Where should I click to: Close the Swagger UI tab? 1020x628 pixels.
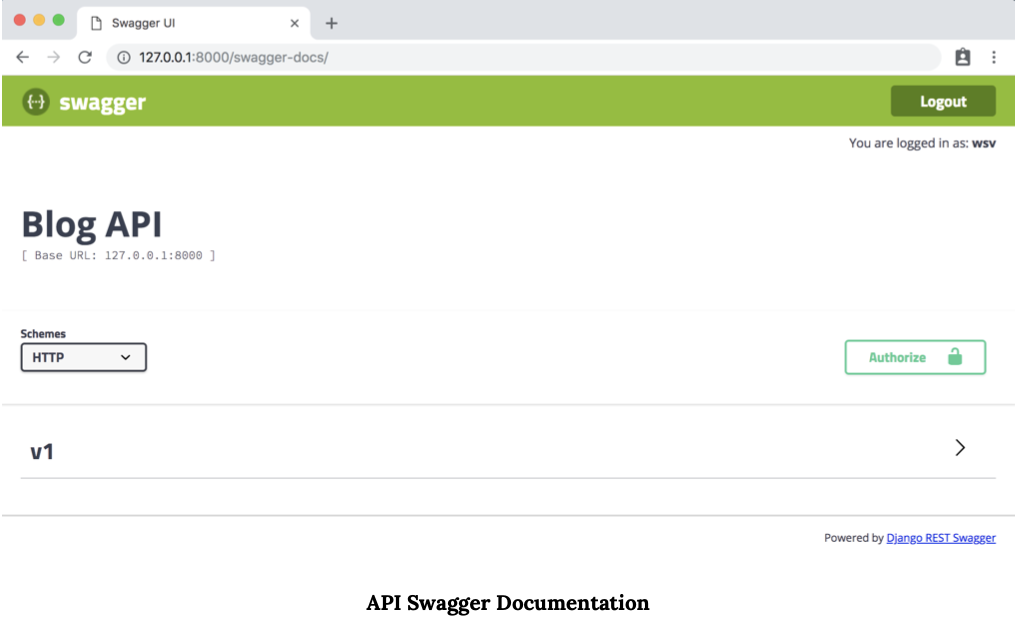coord(294,23)
